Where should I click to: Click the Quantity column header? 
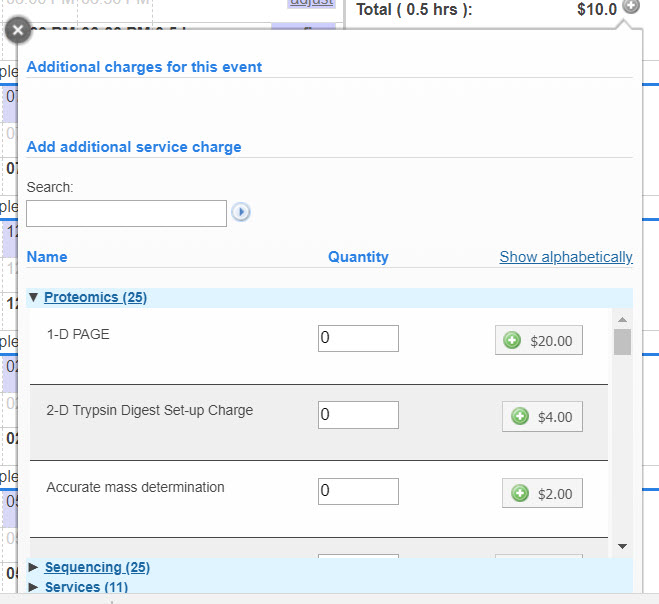click(358, 257)
